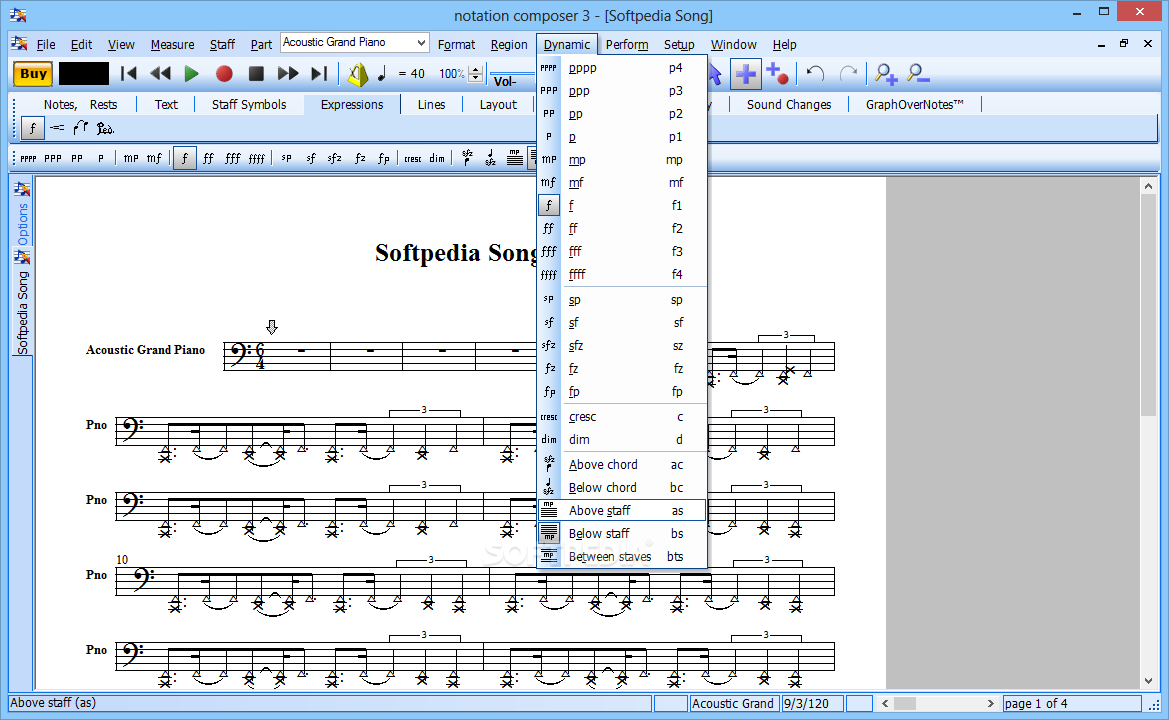The width and height of the screenshot is (1169, 720).
Task: Toggle the forte (f) dynamic toolbar button
Action: pyautogui.click(x=184, y=158)
